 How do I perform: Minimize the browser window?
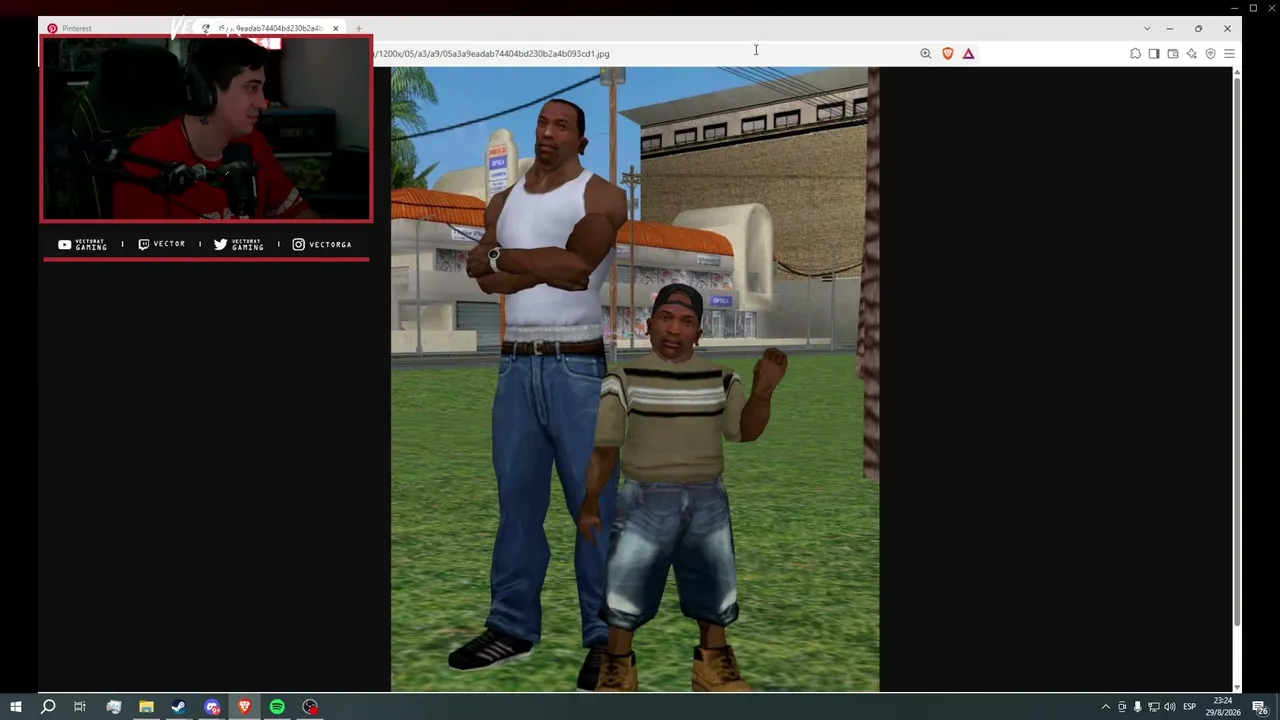(x=1169, y=28)
